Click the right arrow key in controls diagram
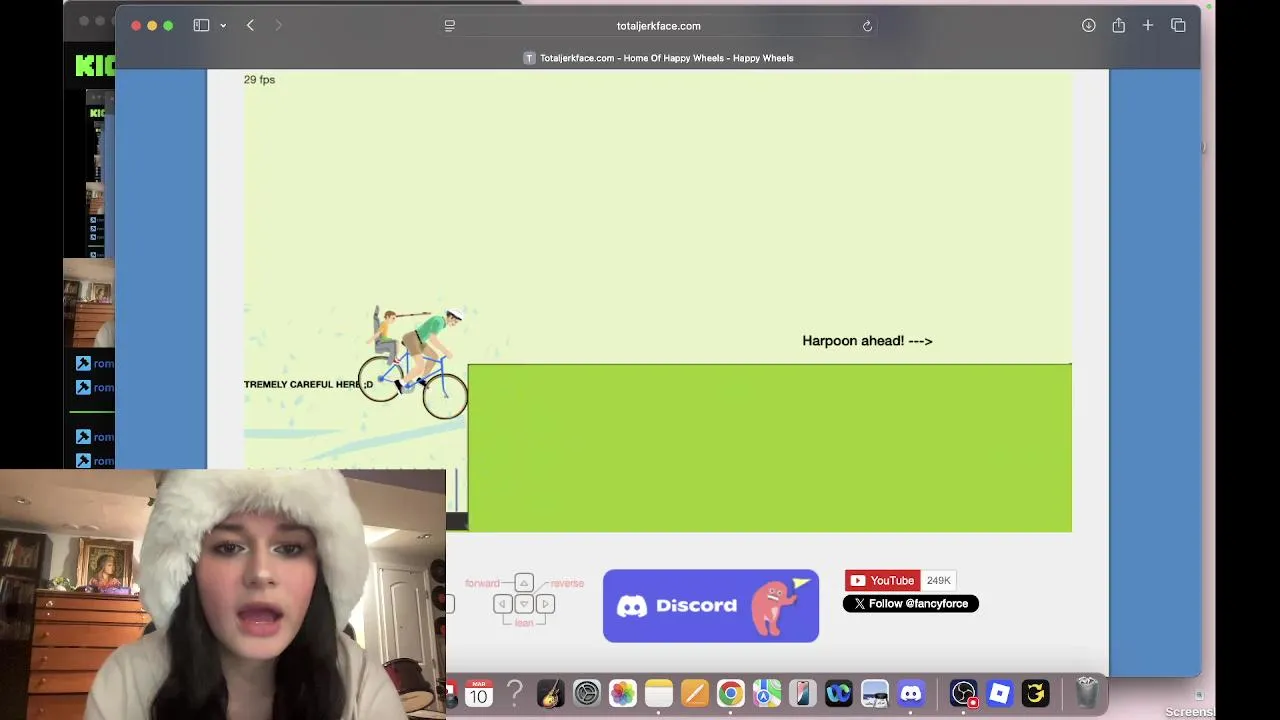The height and width of the screenshot is (720, 1280). point(545,604)
